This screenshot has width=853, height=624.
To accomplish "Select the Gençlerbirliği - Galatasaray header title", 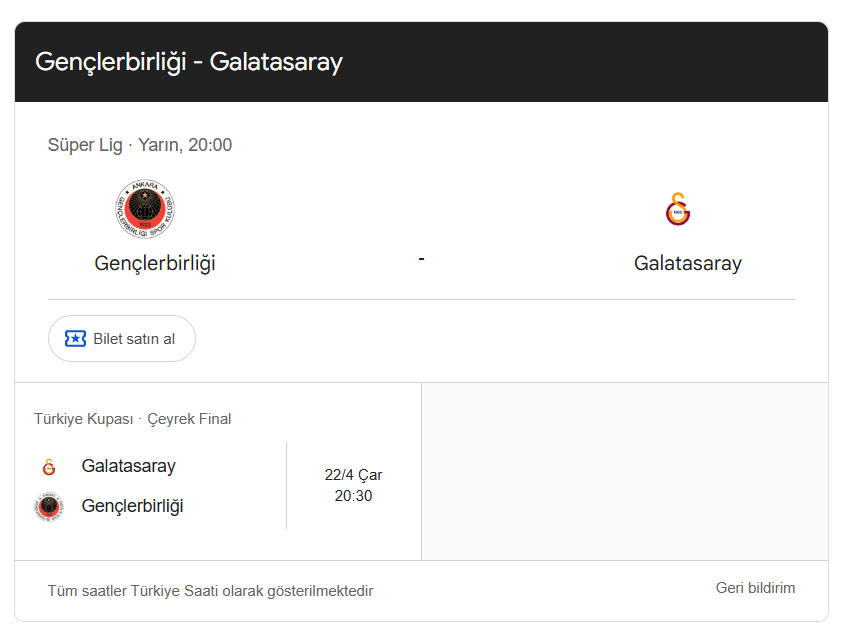I will pyautogui.click(x=189, y=62).
